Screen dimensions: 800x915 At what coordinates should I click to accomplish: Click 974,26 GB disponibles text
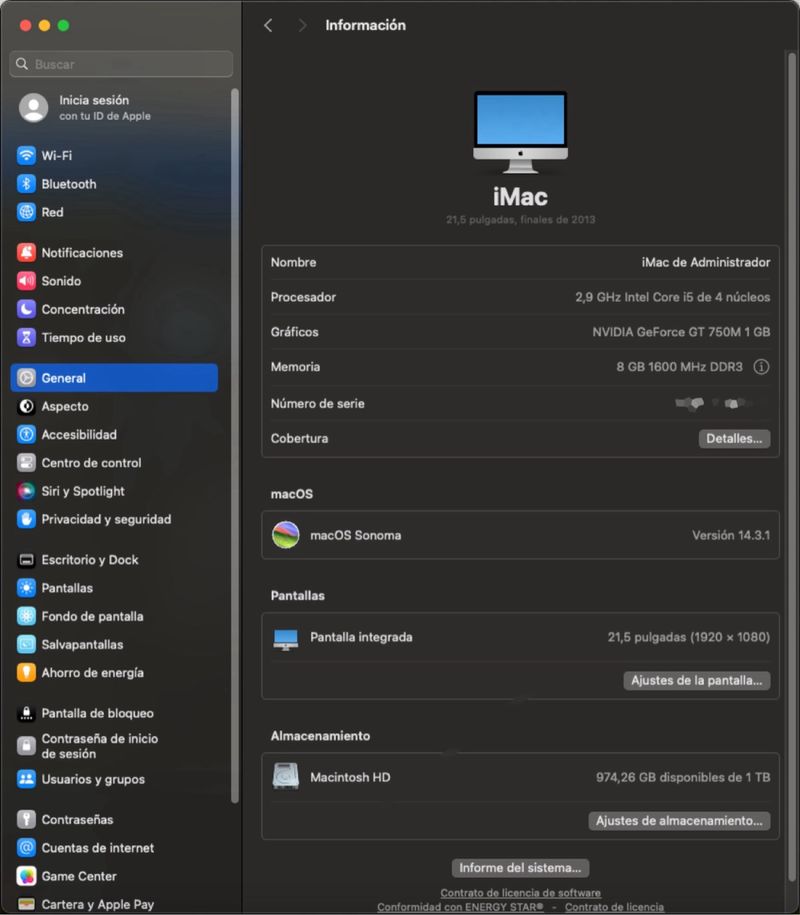(x=683, y=777)
